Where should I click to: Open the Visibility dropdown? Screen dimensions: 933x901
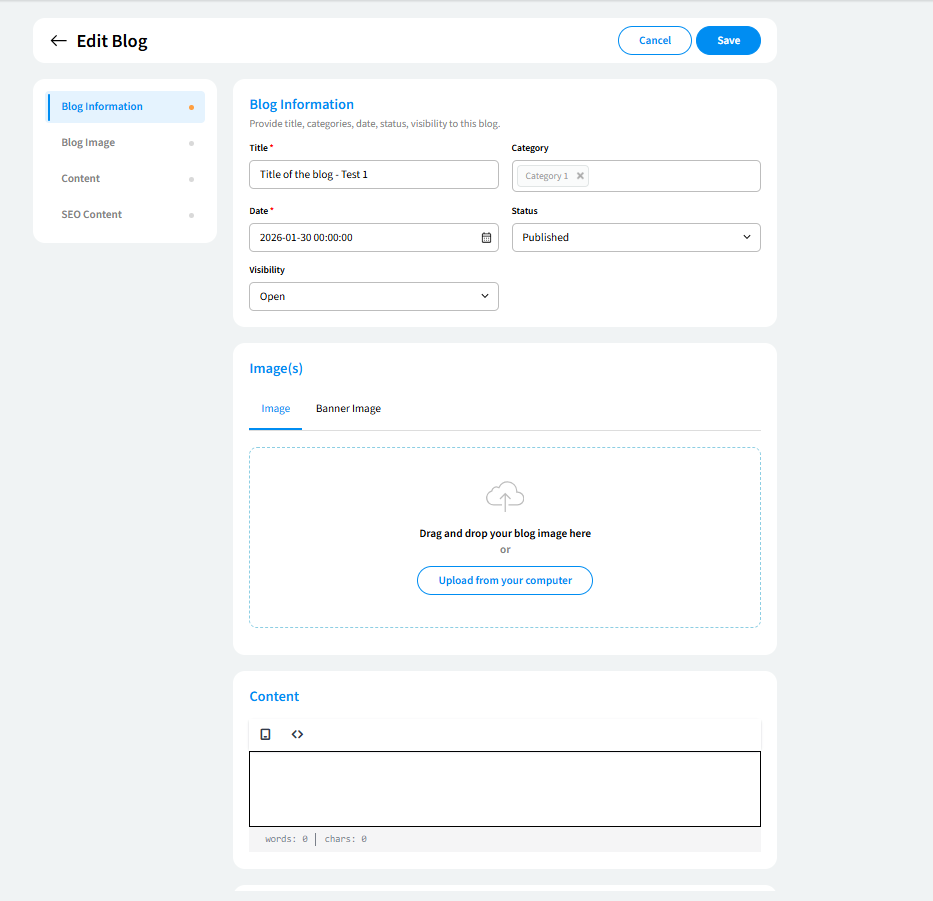[373, 297]
